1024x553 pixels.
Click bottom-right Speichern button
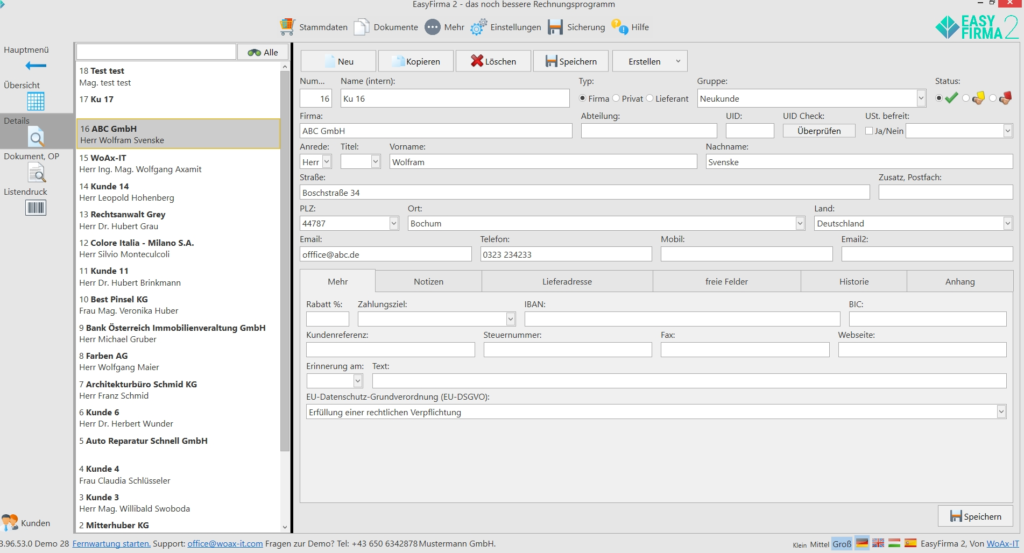point(975,516)
